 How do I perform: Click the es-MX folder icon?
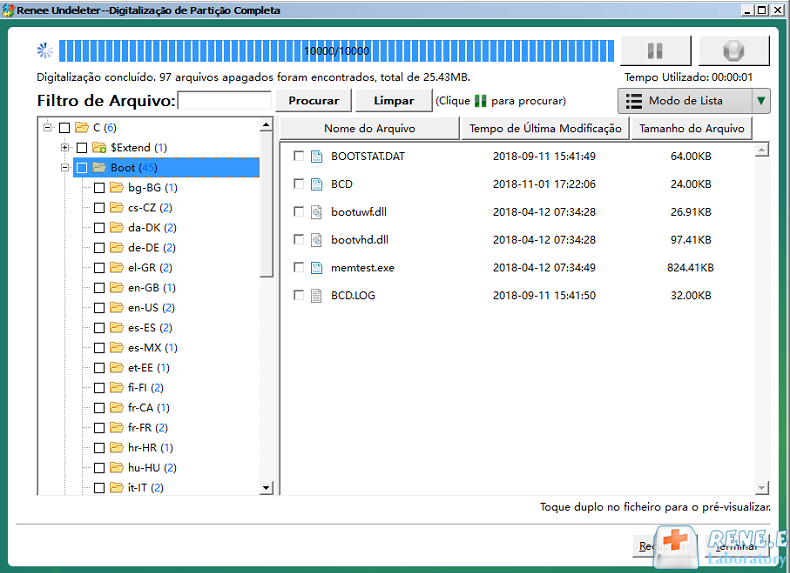click(x=117, y=347)
